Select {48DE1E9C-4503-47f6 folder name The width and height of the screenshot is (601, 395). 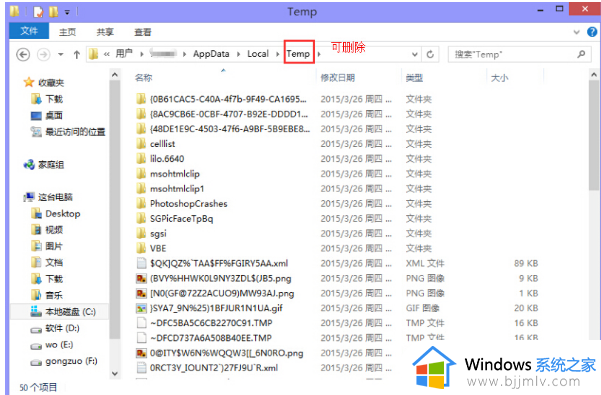(230, 129)
